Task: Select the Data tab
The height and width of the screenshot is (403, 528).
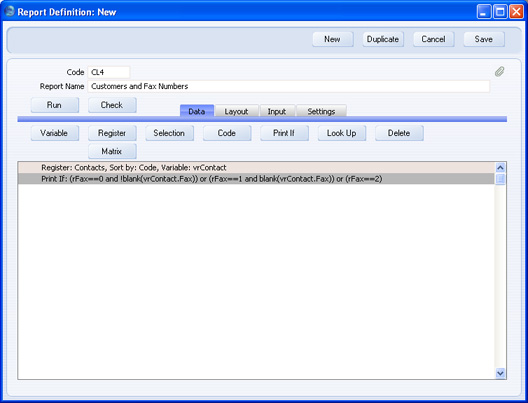Action: point(197,111)
